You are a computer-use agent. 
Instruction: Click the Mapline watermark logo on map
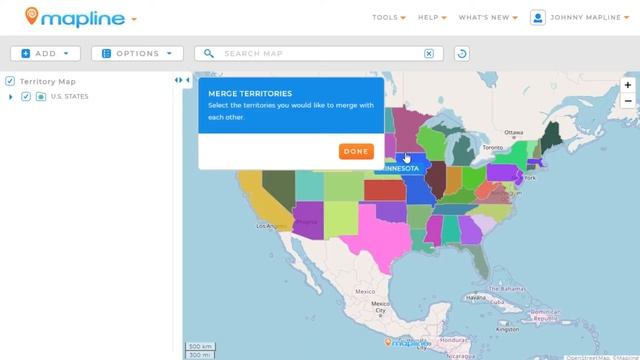coord(407,343)
